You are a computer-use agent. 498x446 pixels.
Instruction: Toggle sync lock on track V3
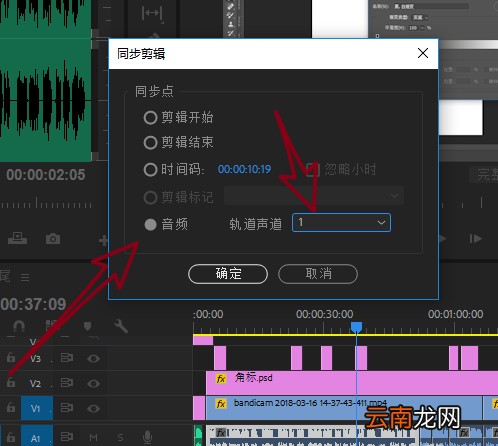coord(67,358)
